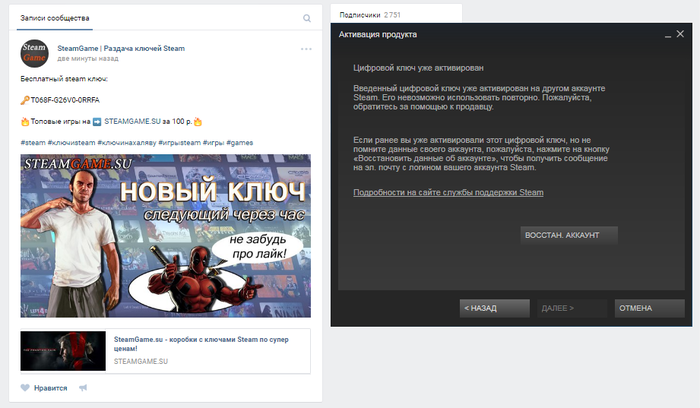Click the search icon in community posts
The width and height of the screenshot is (700, 408).
click(x=307, y=18)
